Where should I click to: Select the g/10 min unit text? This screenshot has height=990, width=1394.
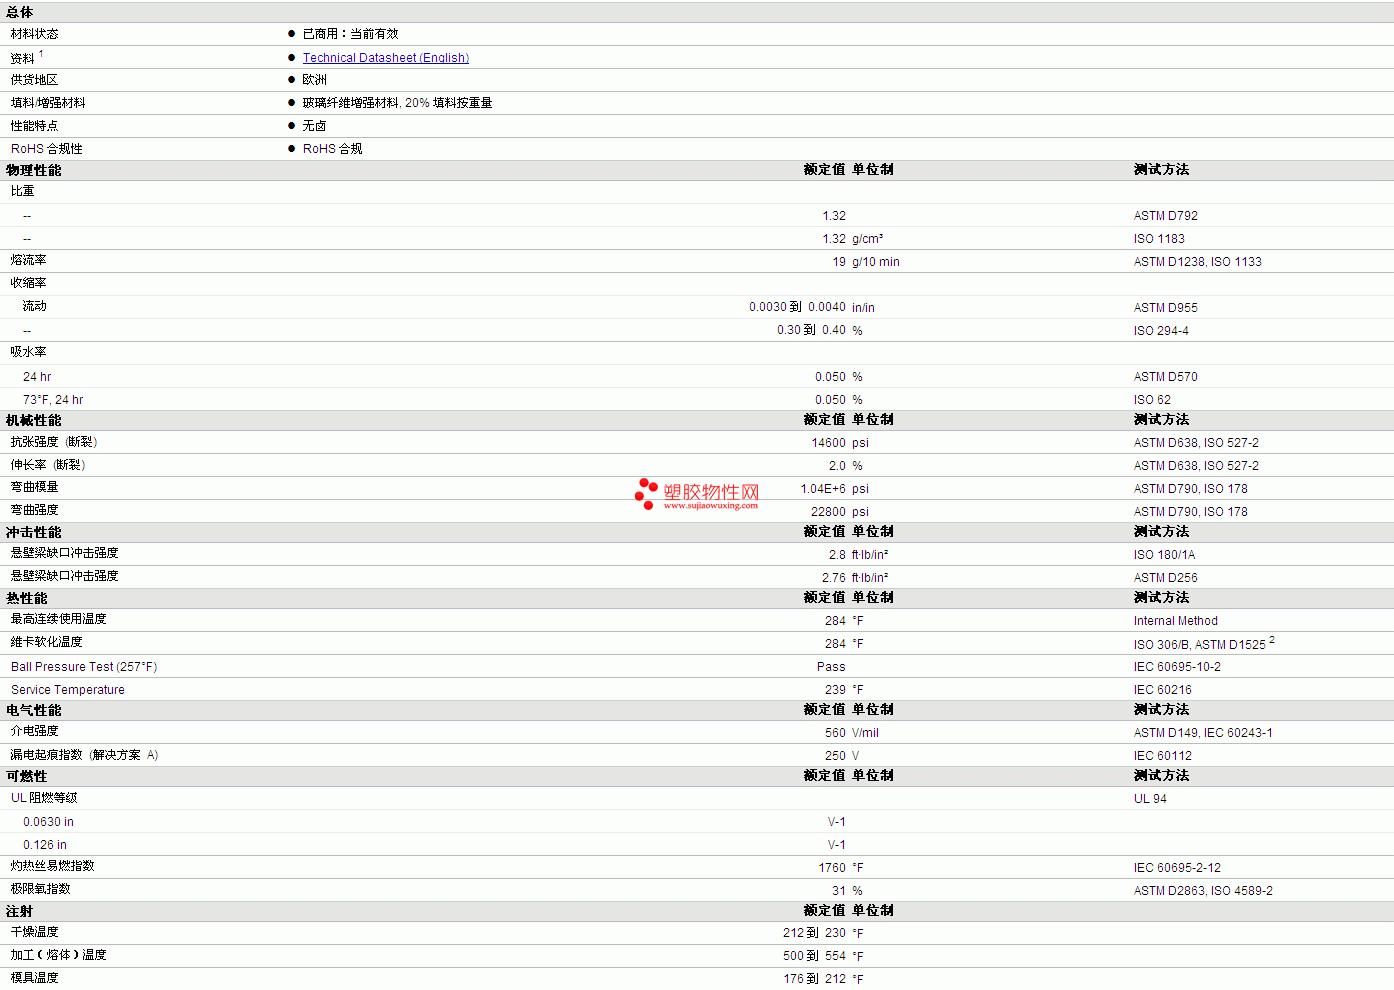tap(876, 262)
